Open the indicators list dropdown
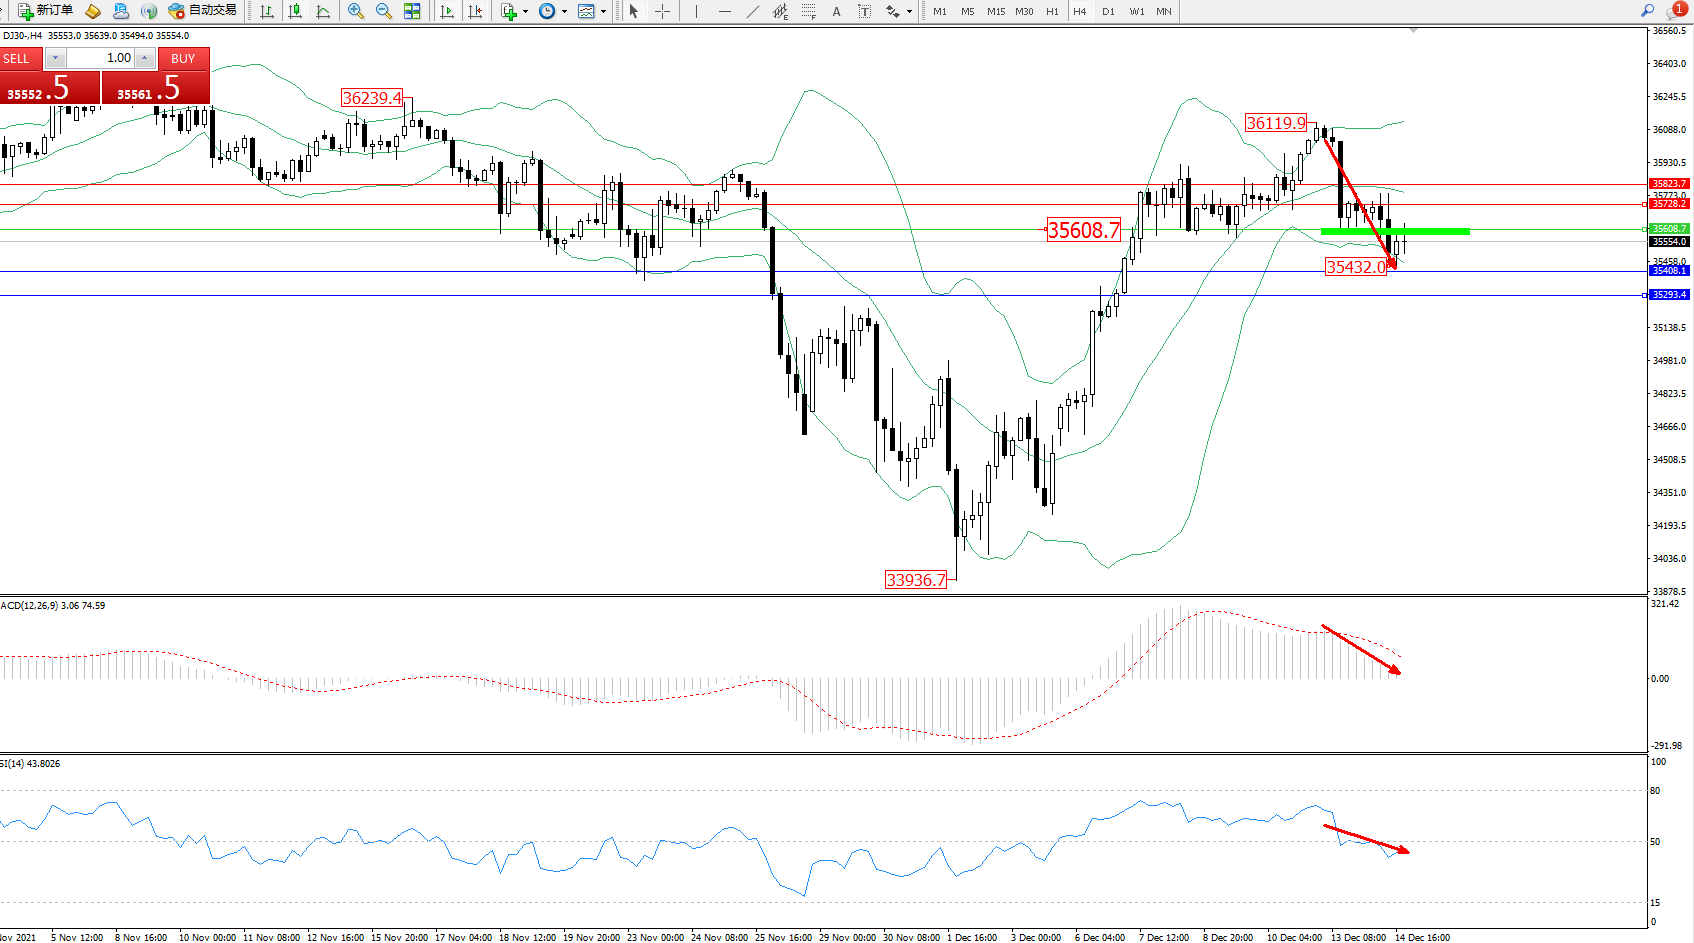Screen dimensions: 1694x943 click(x=525, y=11)
